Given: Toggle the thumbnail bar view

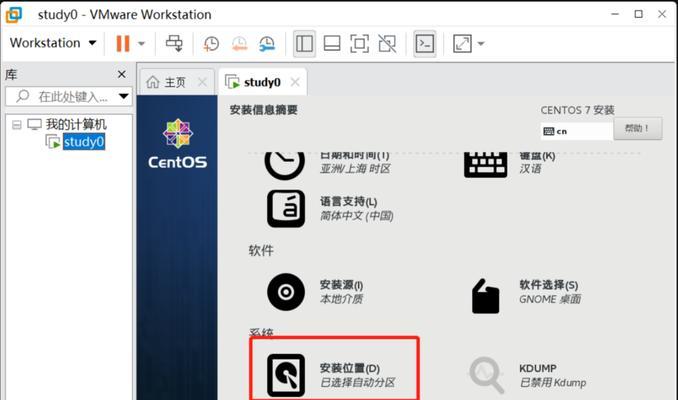Looking at the screenshot, I should (x=332, y=44).
